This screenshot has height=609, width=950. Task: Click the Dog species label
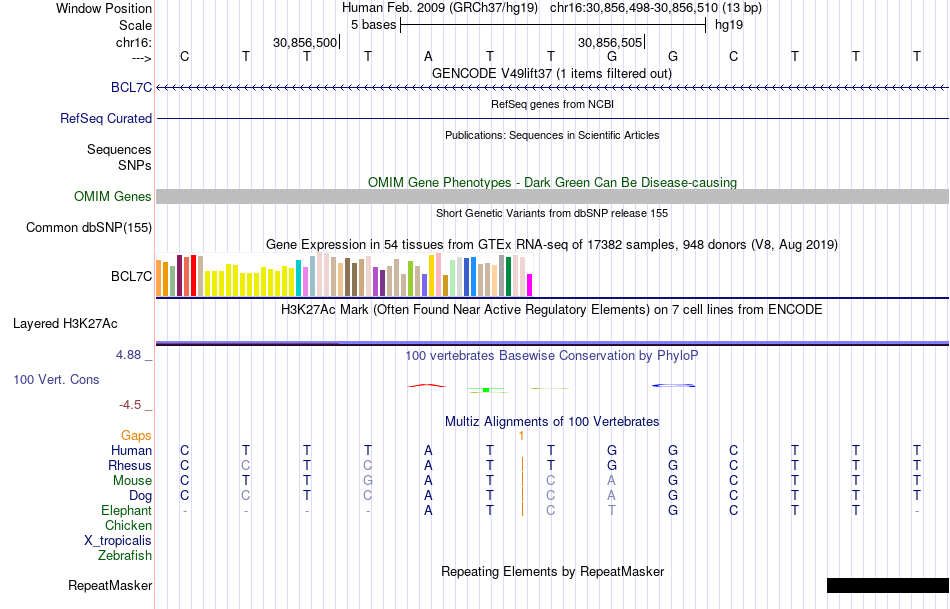pos(140,496)
